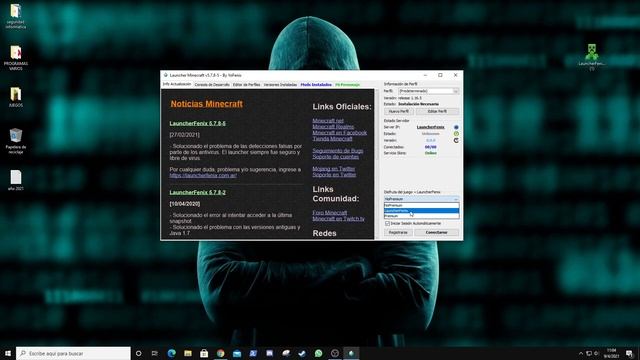Image resolution: width=640 pixels, height=360 pixels.
Task: Click the Conectarse button
Action: coord(436,232)
